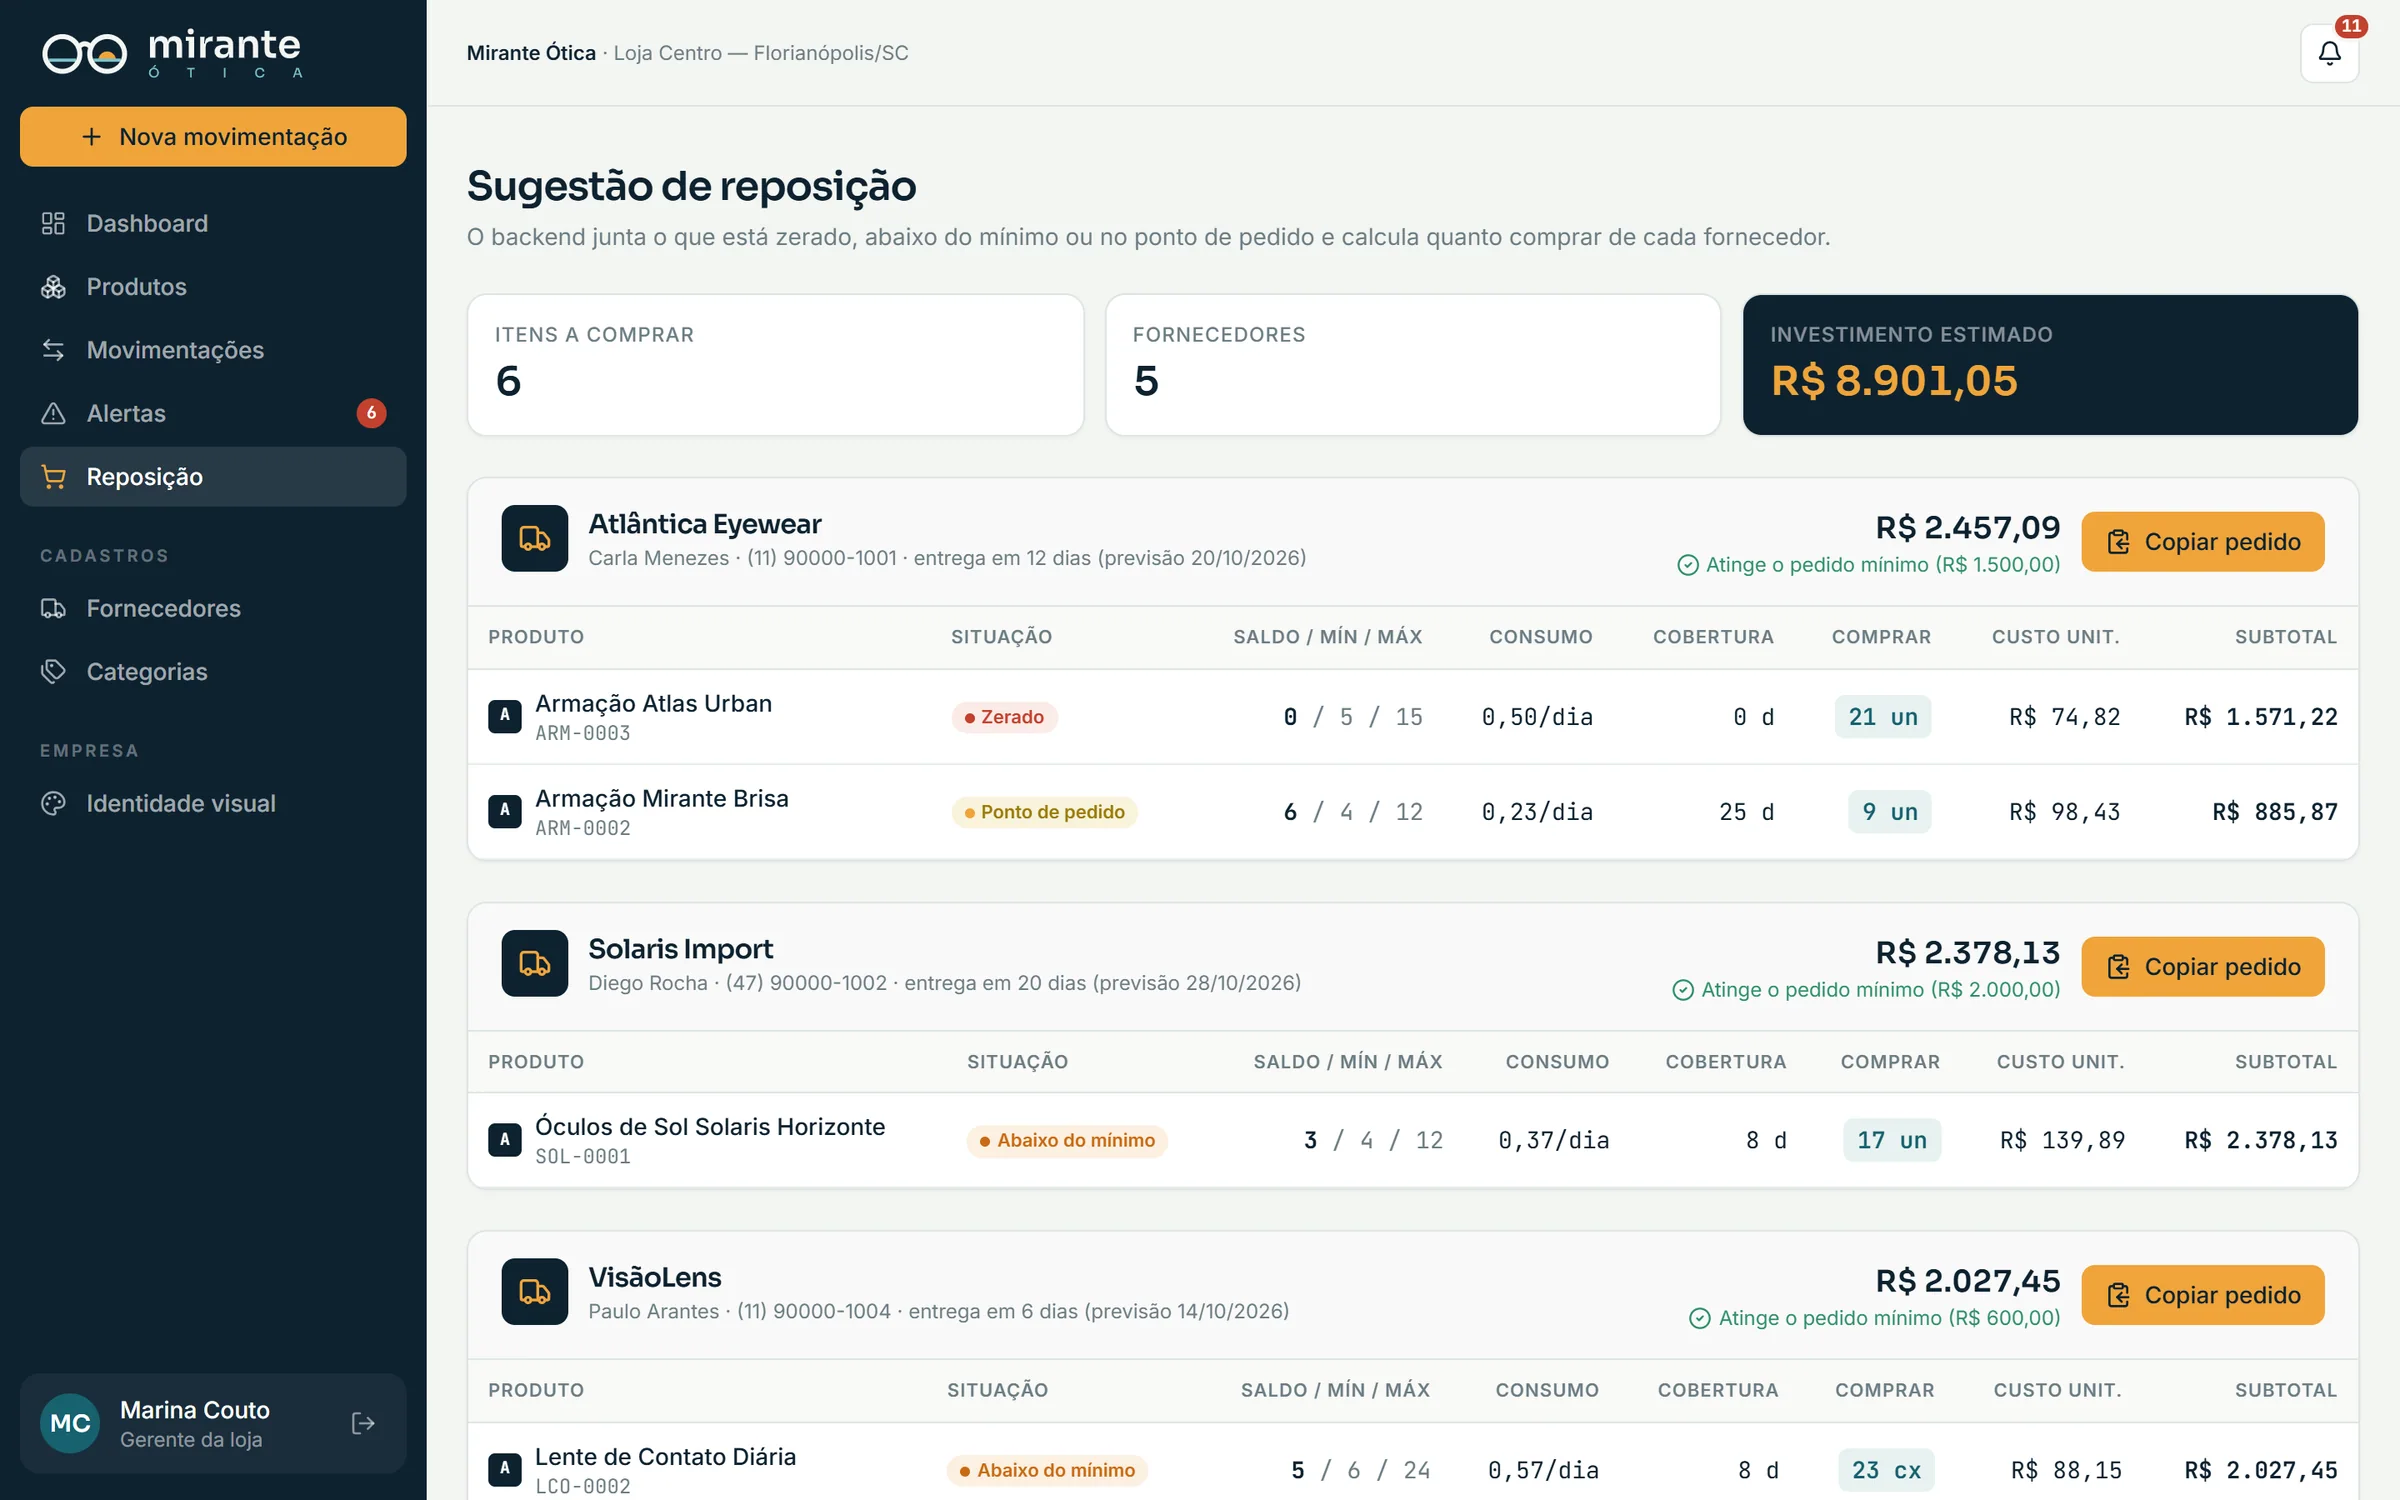Click the curve-A badge beside Óculos de Sol Solaris Horizonte
Image resolution: width=2400 pixels, height=1500 pixels.
504,1139
